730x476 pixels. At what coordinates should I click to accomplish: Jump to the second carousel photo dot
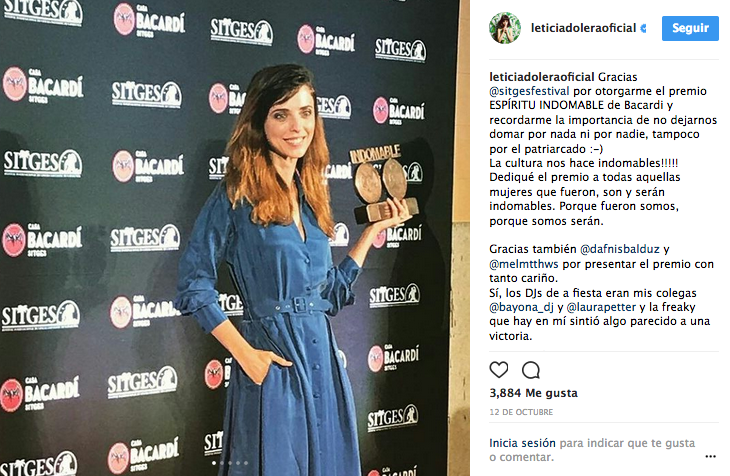(x=222, y=463)
